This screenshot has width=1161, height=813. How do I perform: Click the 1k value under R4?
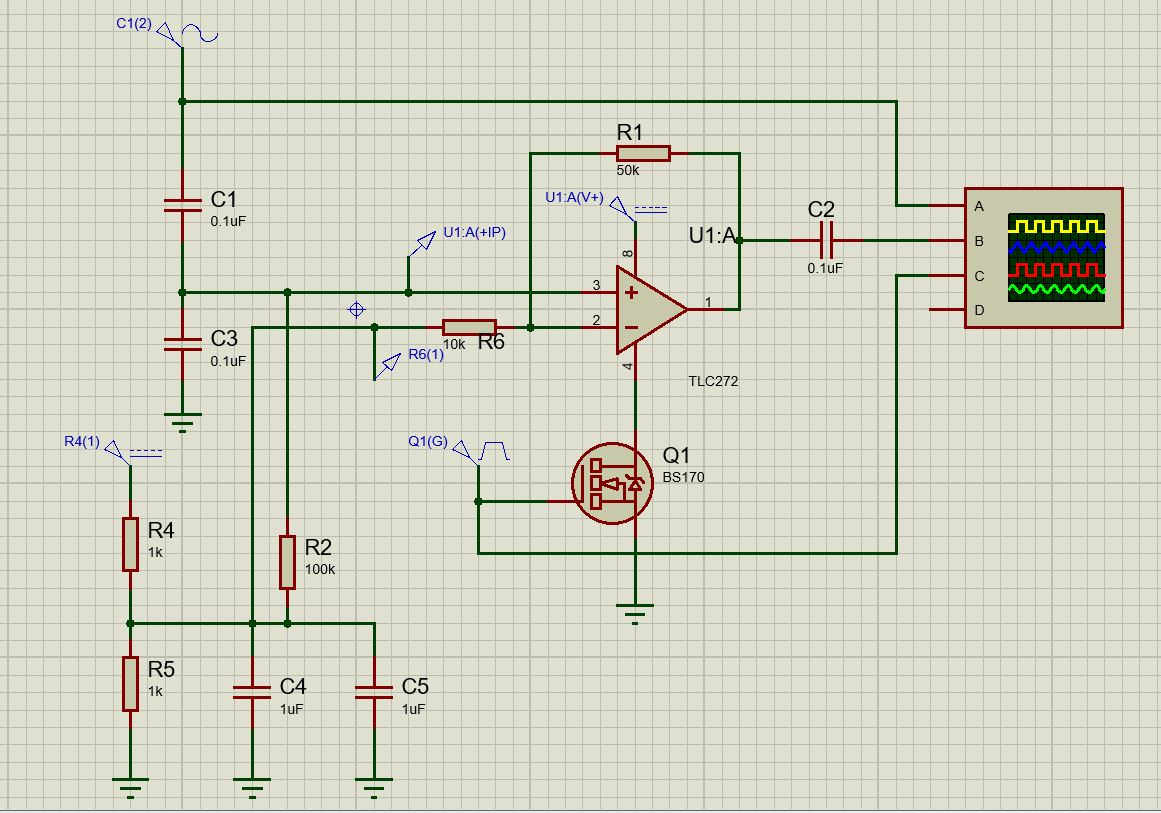[x=155, y=552]
